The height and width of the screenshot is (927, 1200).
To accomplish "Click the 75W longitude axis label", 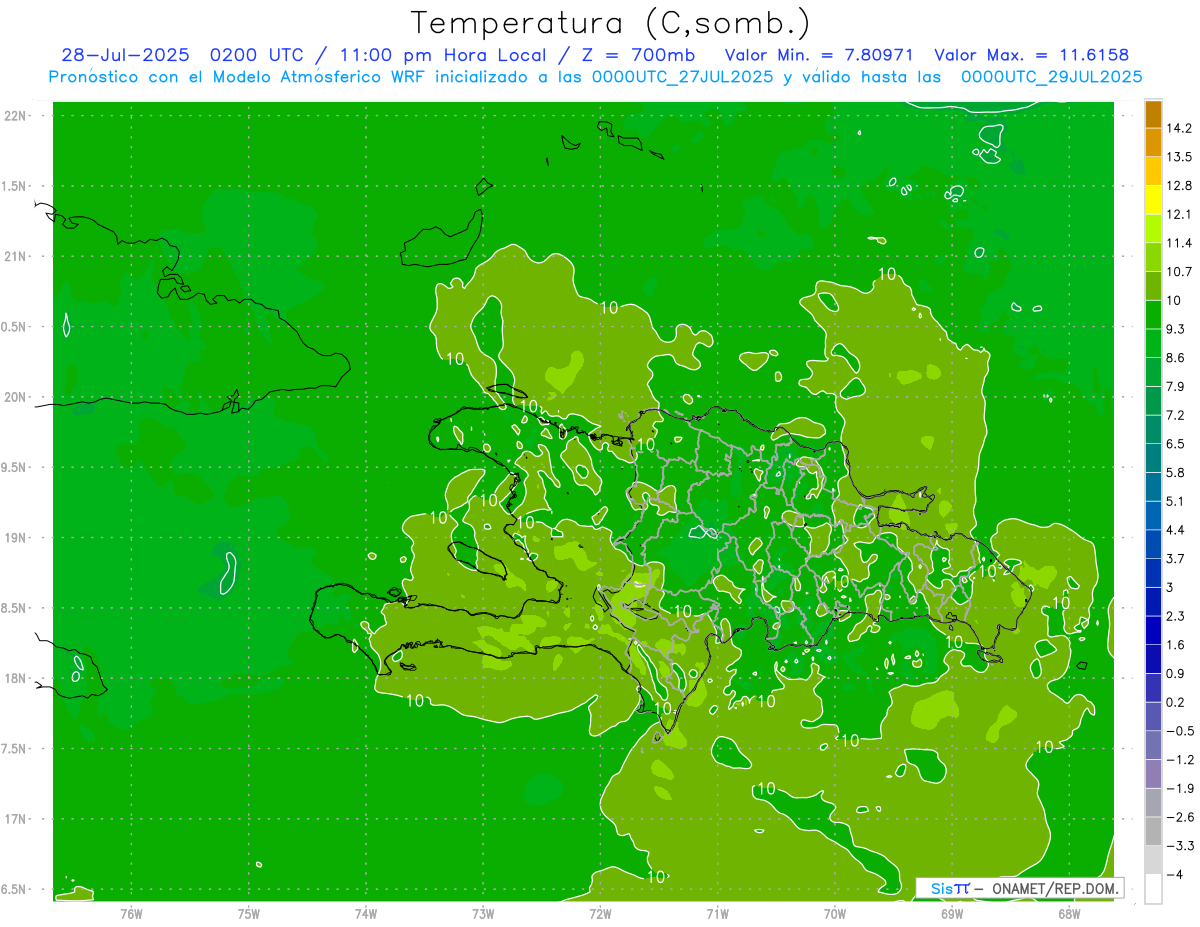I will coord(249,913).
